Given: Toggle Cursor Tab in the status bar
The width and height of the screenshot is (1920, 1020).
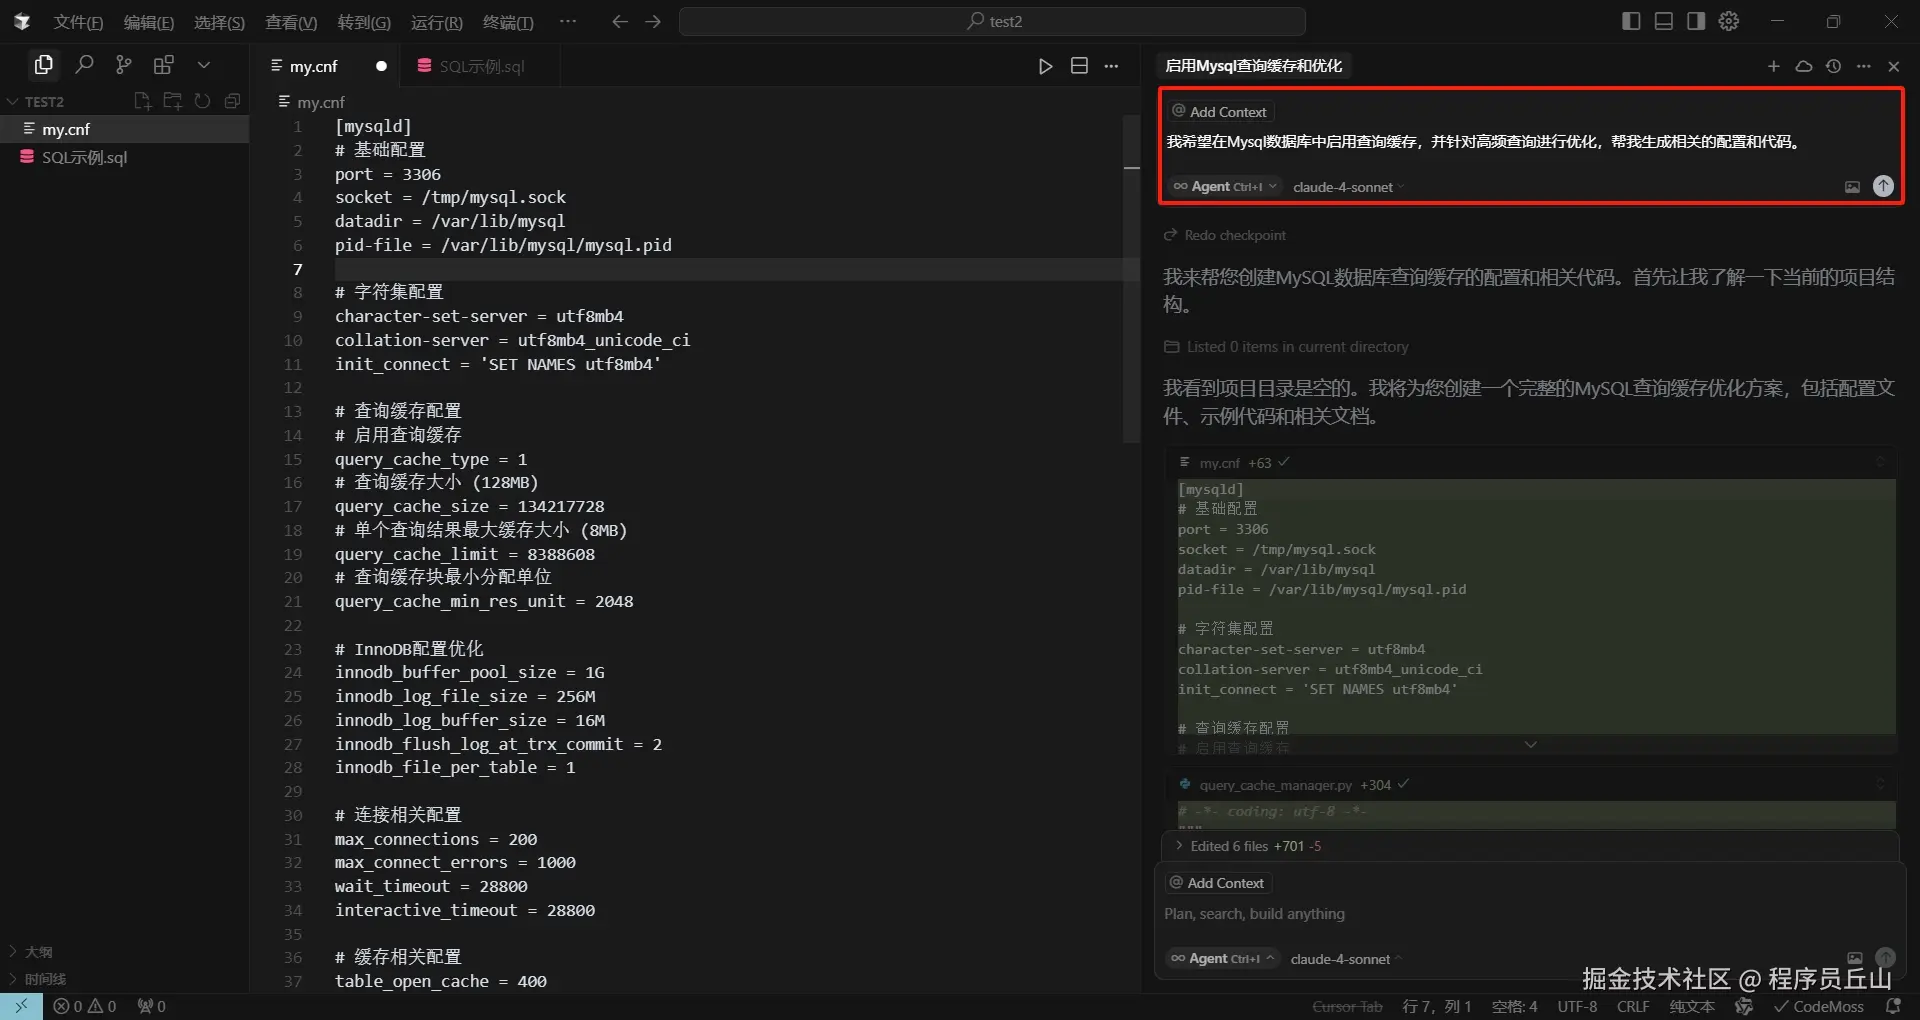Looking at the screenshot, I should pos(1347,1006).
